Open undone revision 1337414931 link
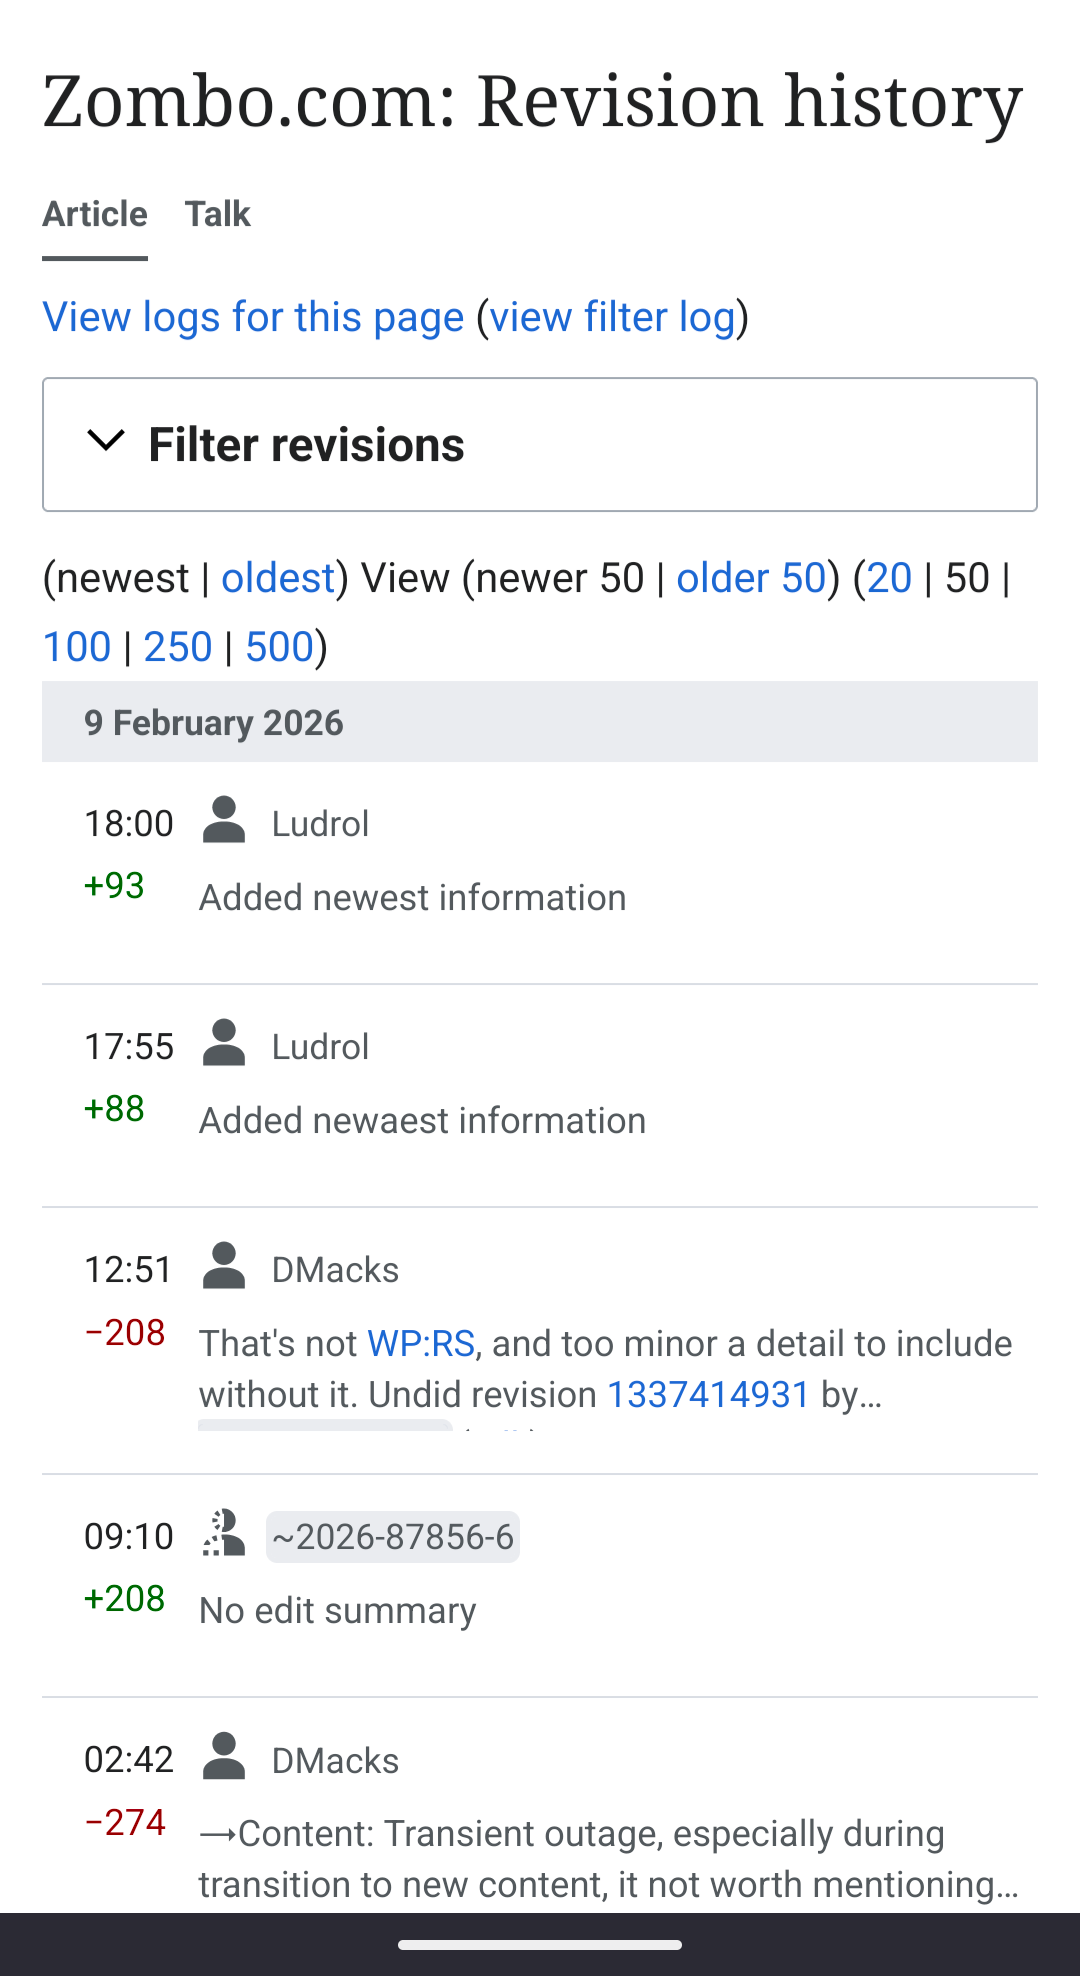 point(708,1394)
